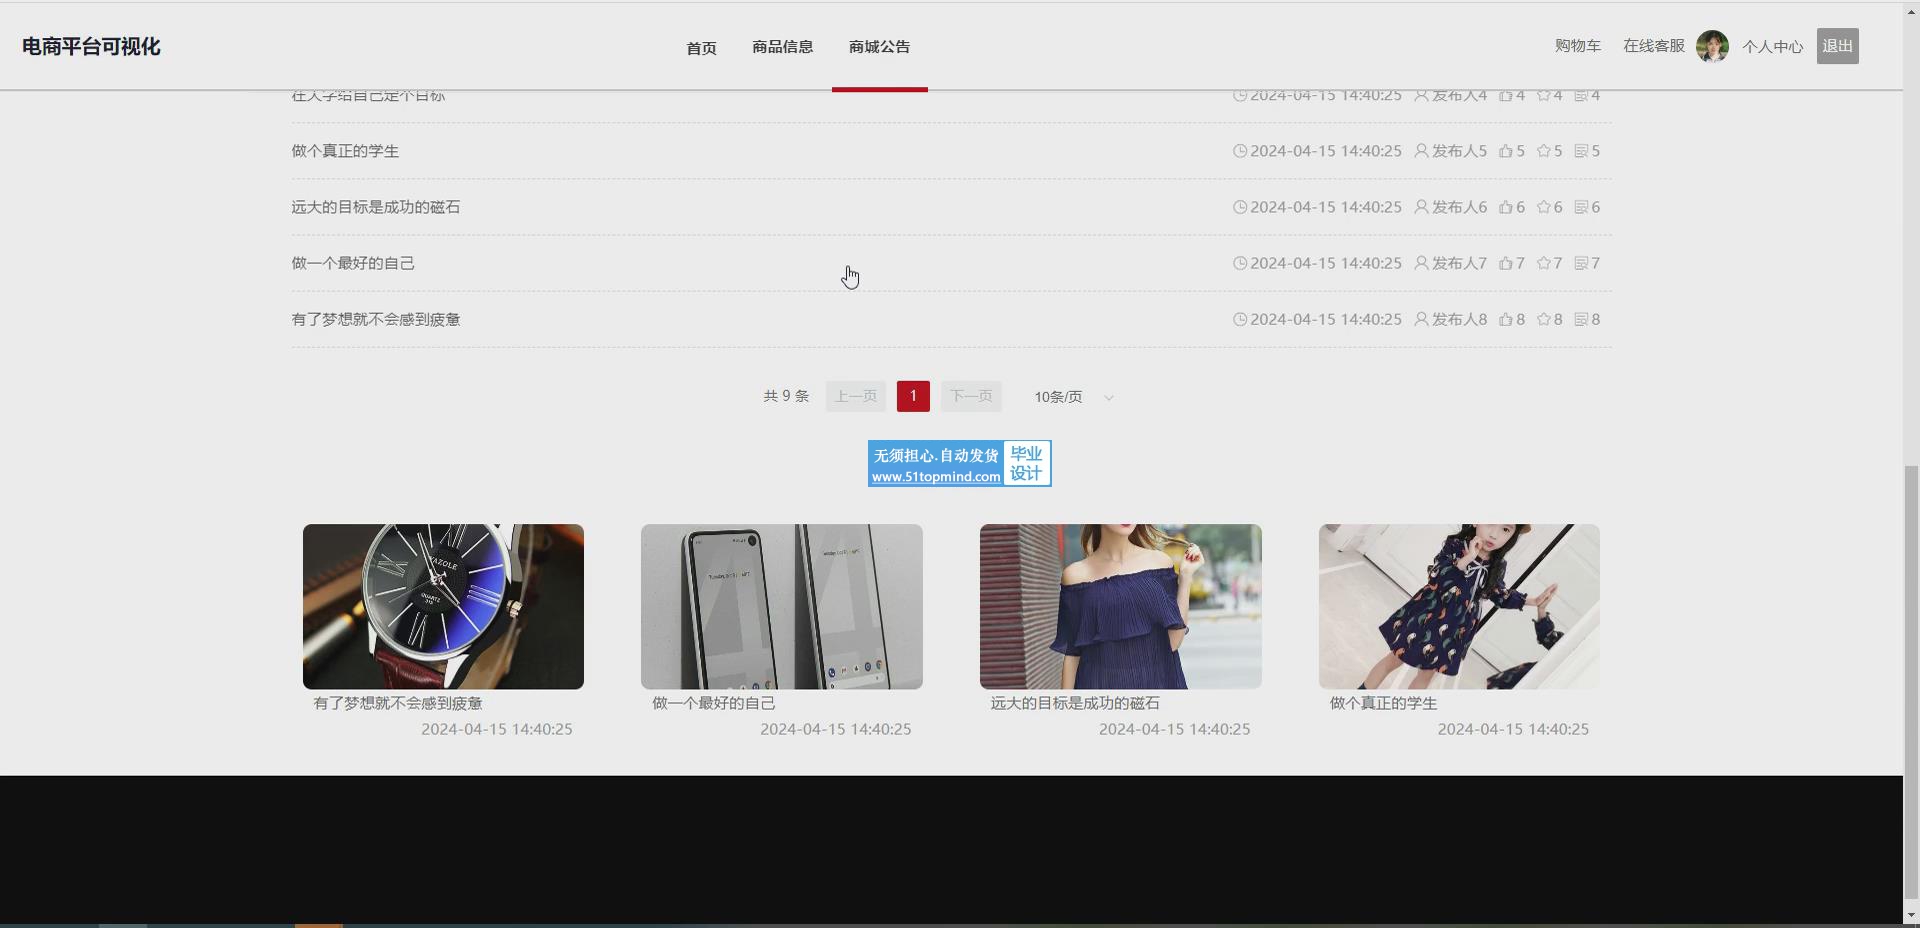Click the 无须担心.自动发货 banner image
The image size is (1920, 928).
pos(959,464)
